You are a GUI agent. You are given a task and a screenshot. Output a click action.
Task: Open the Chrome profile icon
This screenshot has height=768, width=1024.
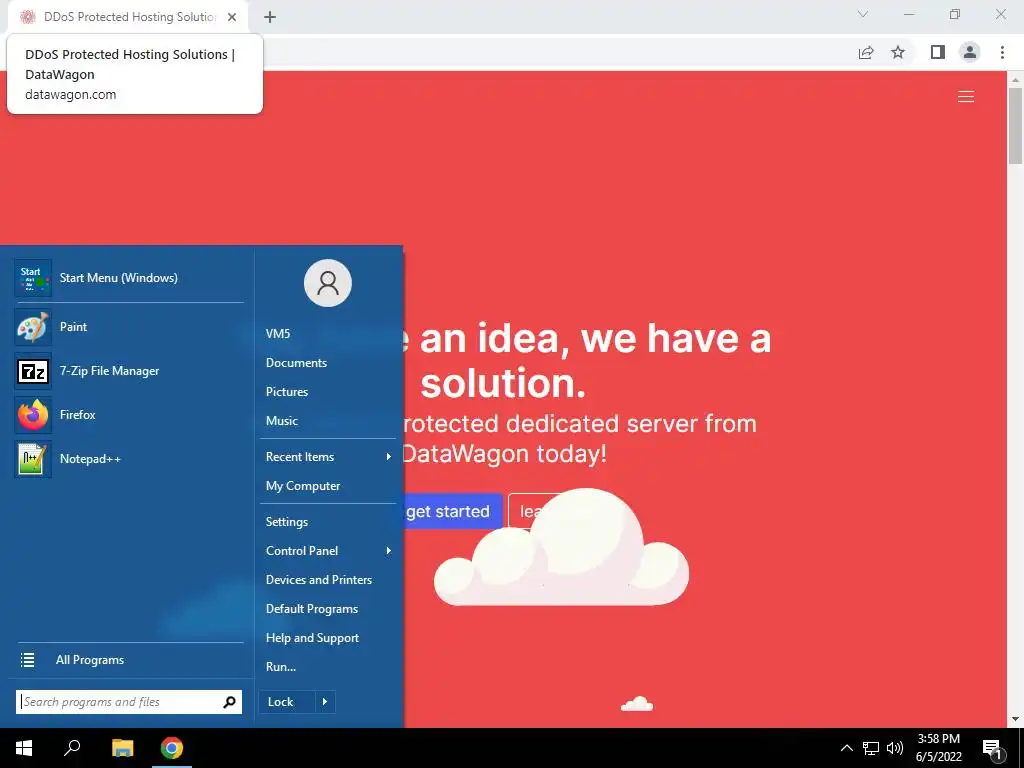tap(970, 52)
